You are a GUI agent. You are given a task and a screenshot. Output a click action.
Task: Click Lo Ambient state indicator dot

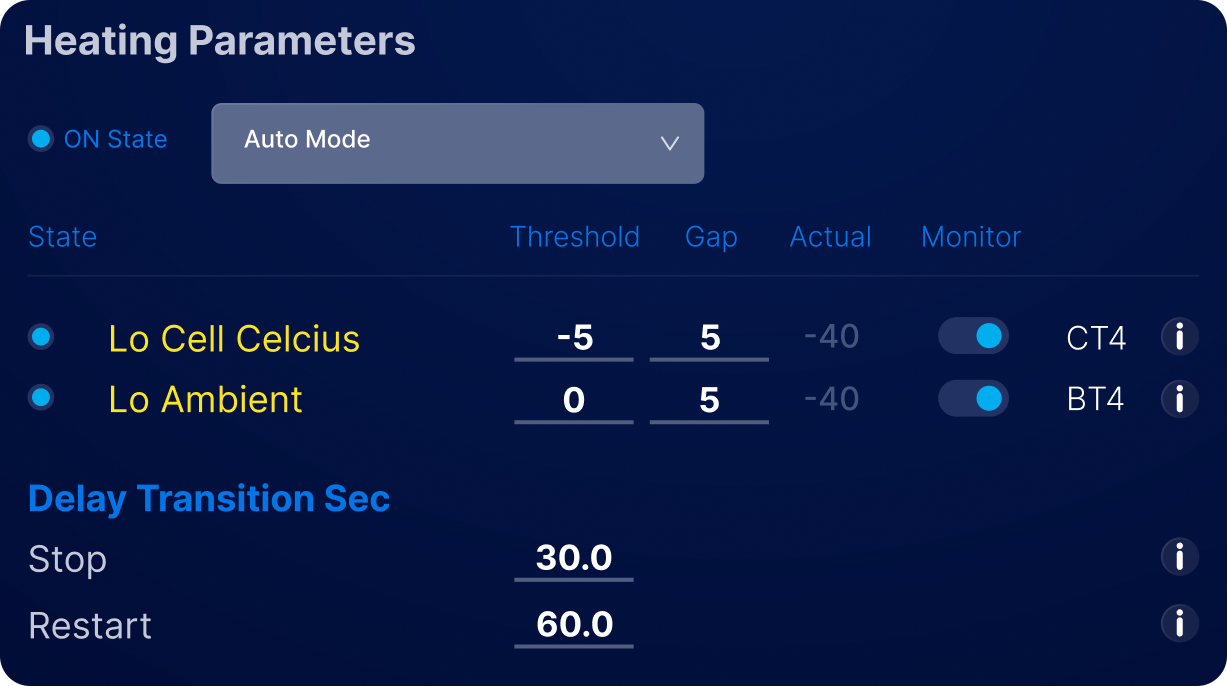click(41, 399)
